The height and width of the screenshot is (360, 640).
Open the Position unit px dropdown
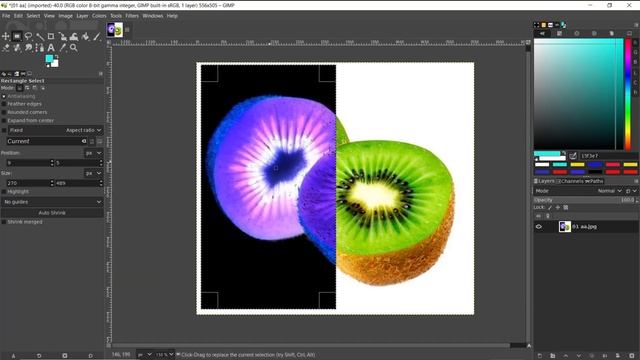coord(93,153)
